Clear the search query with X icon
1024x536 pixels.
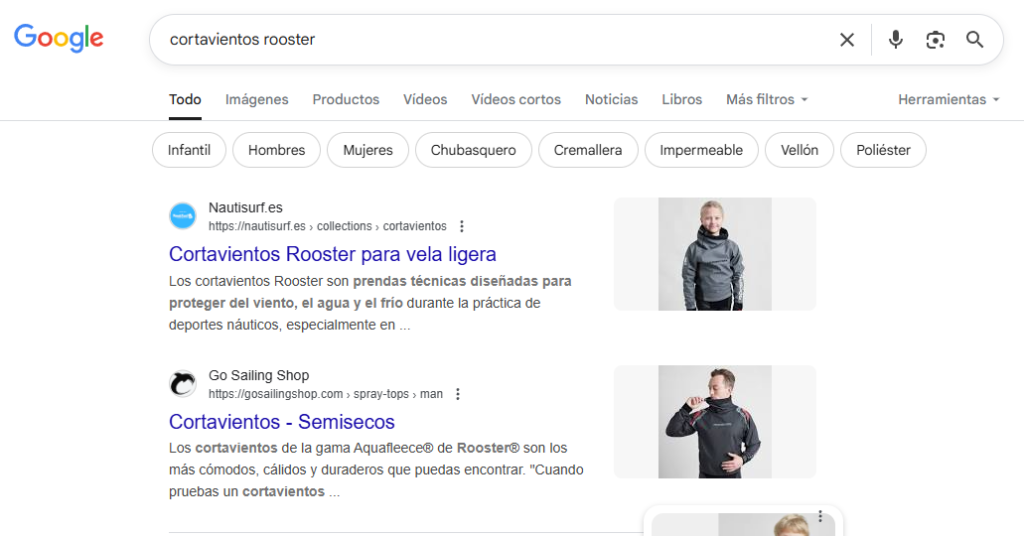pyautogui.click(x=847, y=40)
